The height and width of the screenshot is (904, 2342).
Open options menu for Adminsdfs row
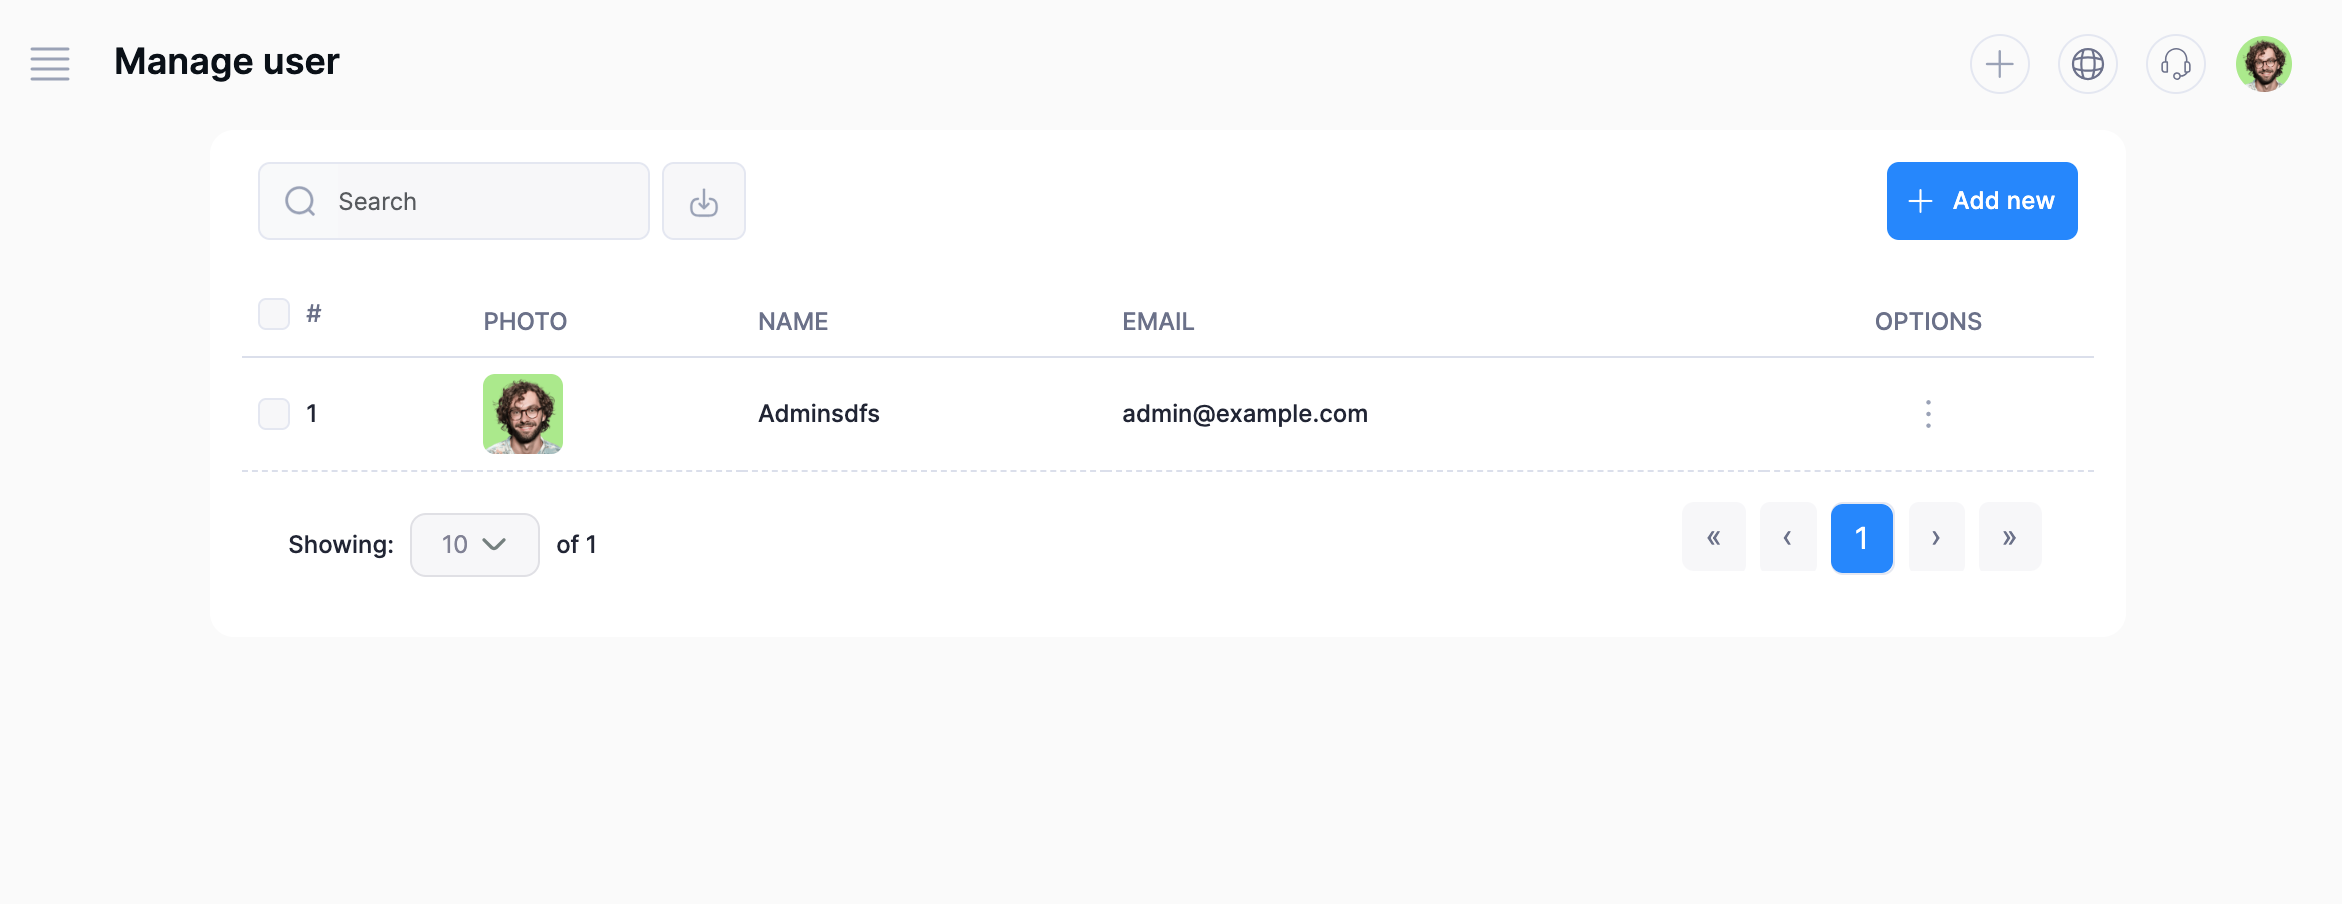[x=1928, y=414]
